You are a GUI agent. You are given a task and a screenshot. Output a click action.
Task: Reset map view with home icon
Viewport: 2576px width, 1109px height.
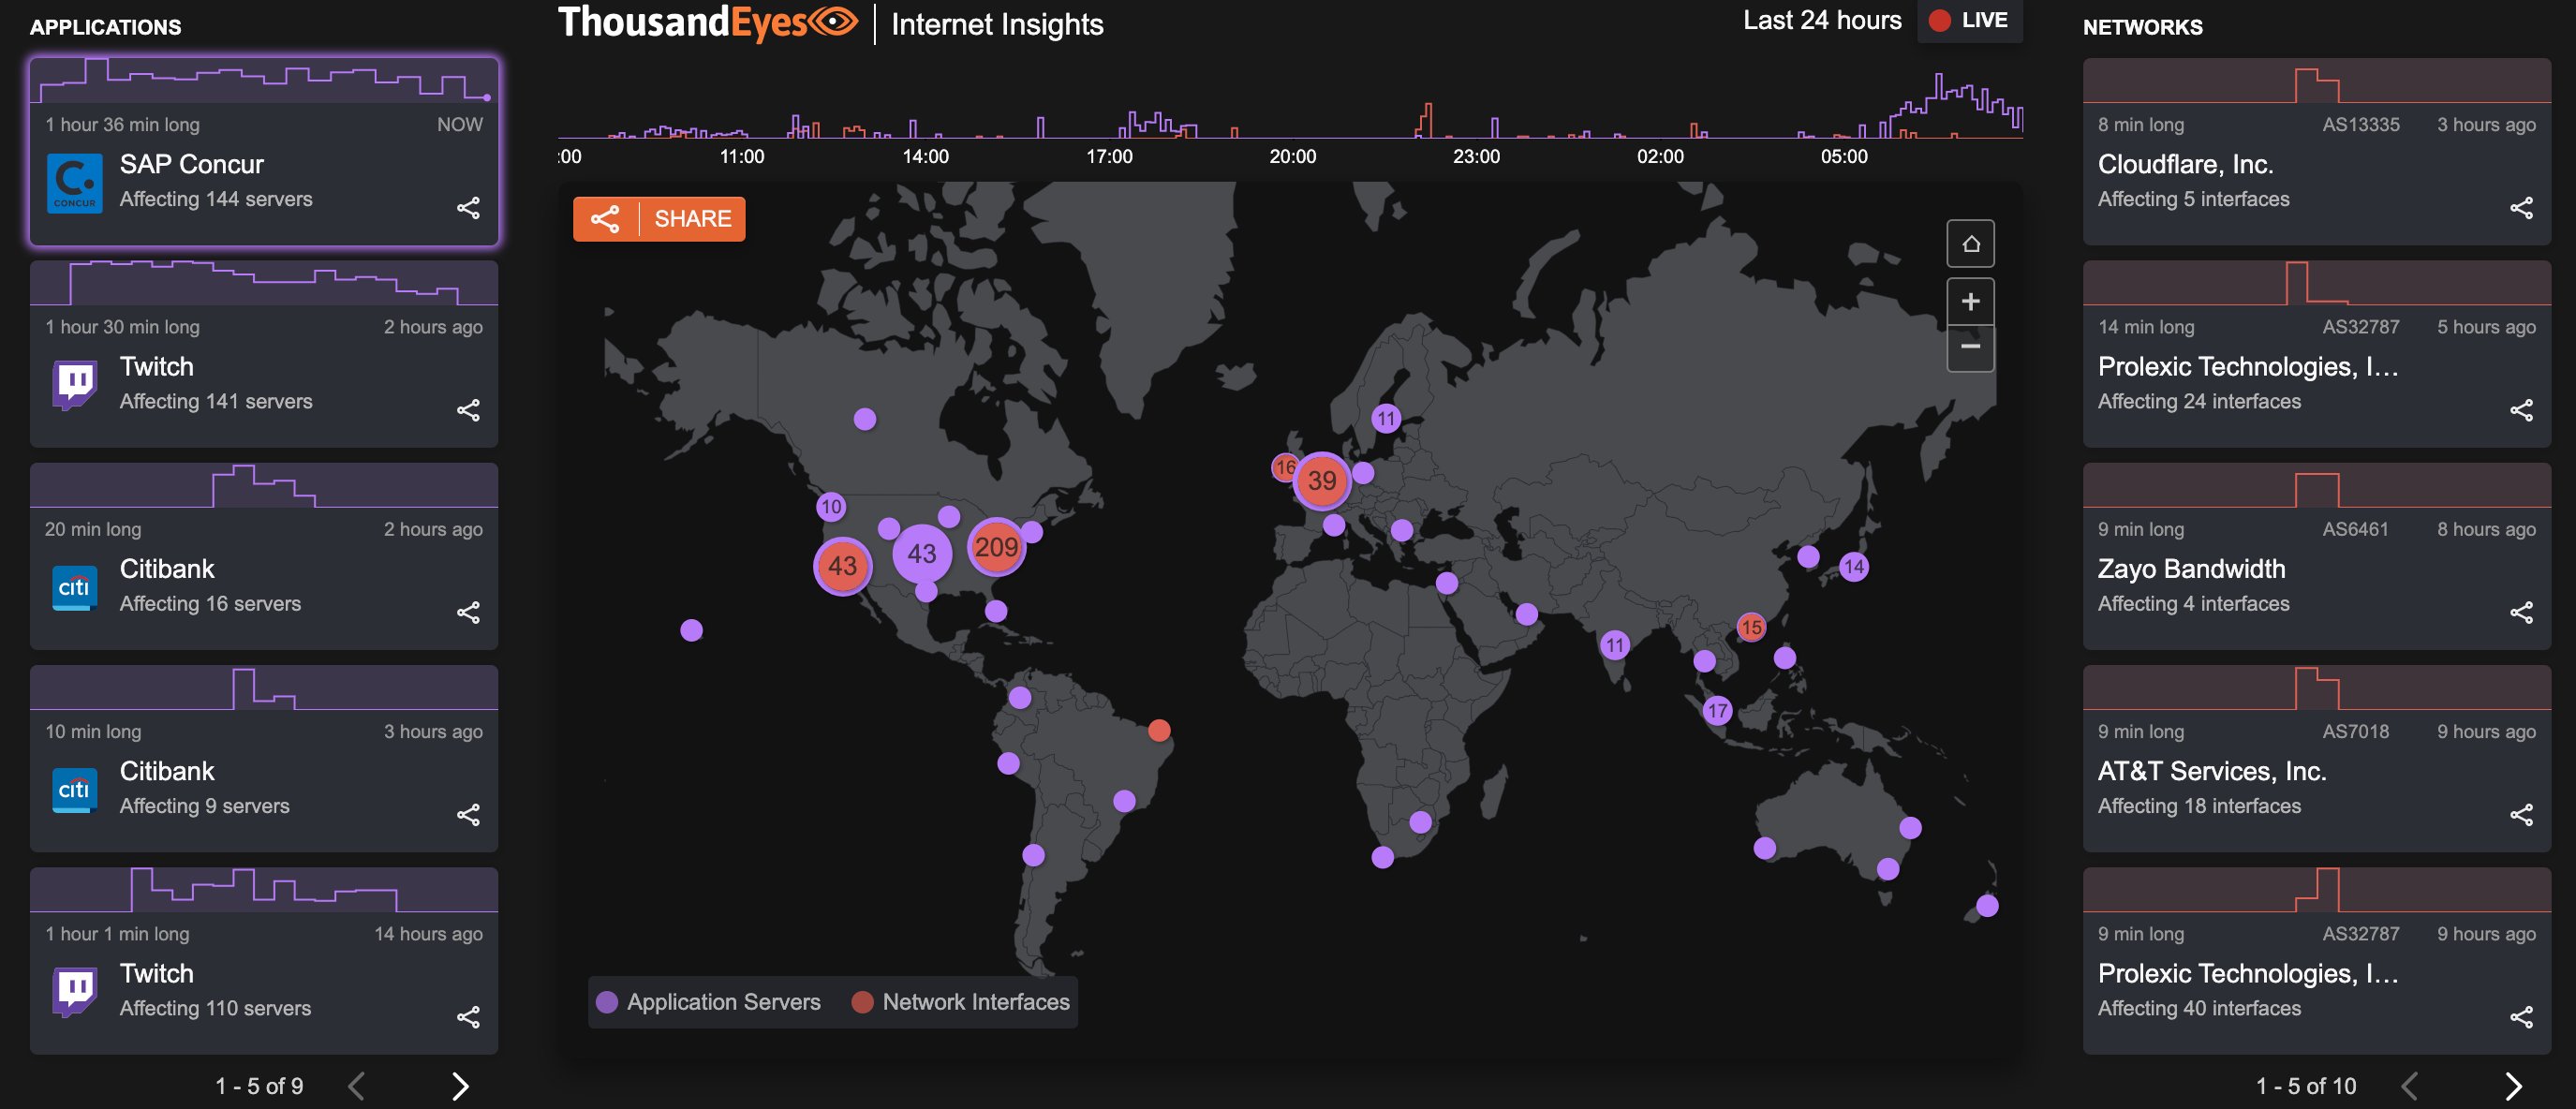click(x=1970, y=244)
